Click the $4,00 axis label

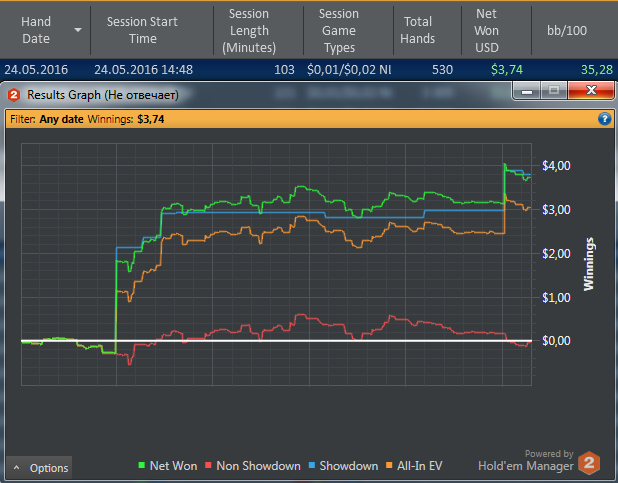click(556, 166)
